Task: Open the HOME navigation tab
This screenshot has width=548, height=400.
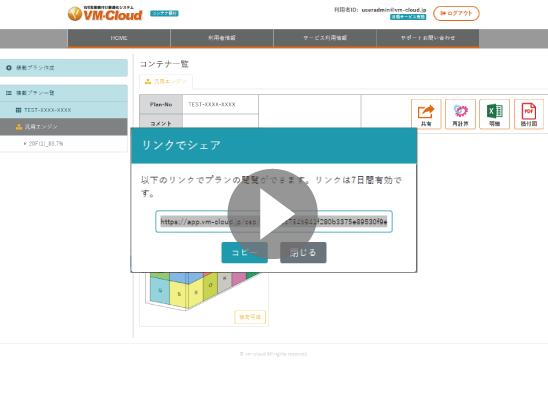Action: pos(119,38)
